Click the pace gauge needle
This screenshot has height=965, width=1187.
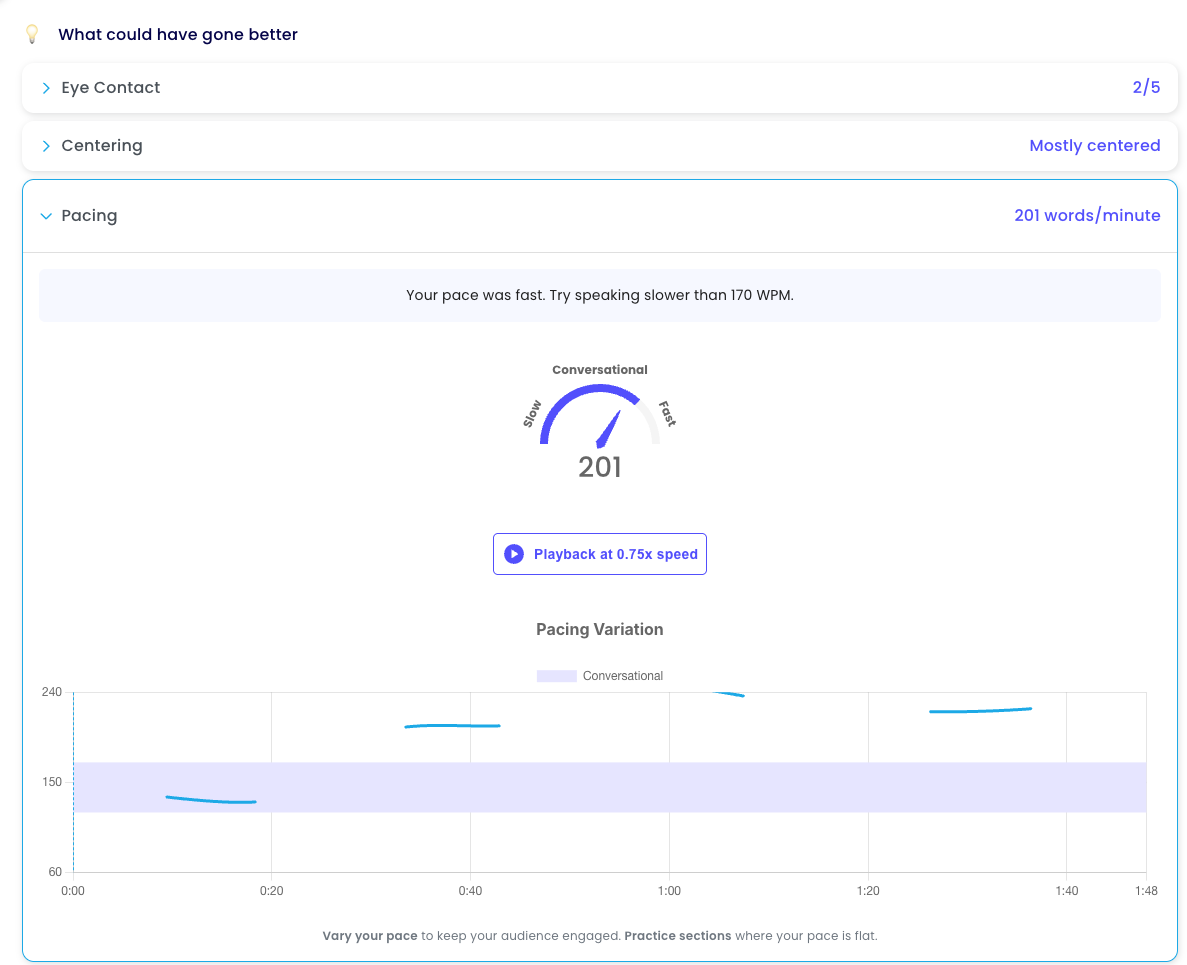(x=607, y=430)
